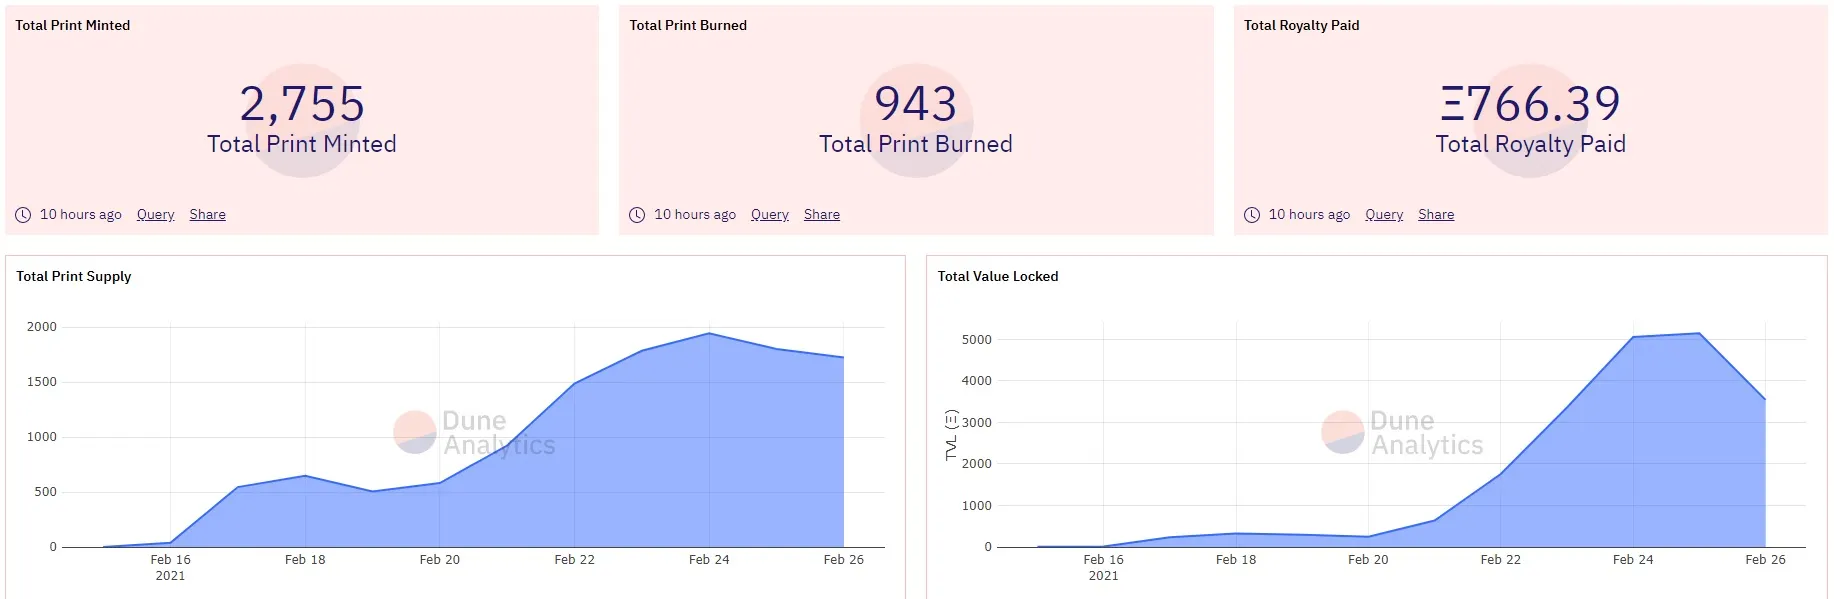Click Dune logo watermark in Total Print Supply chart
1834x599 pixels.
click(415, 432)
